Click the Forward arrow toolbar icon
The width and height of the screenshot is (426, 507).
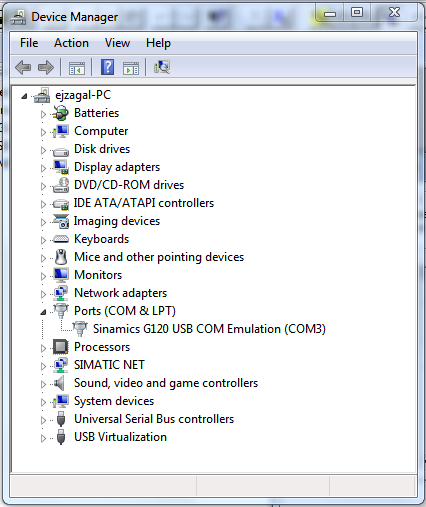46,68
